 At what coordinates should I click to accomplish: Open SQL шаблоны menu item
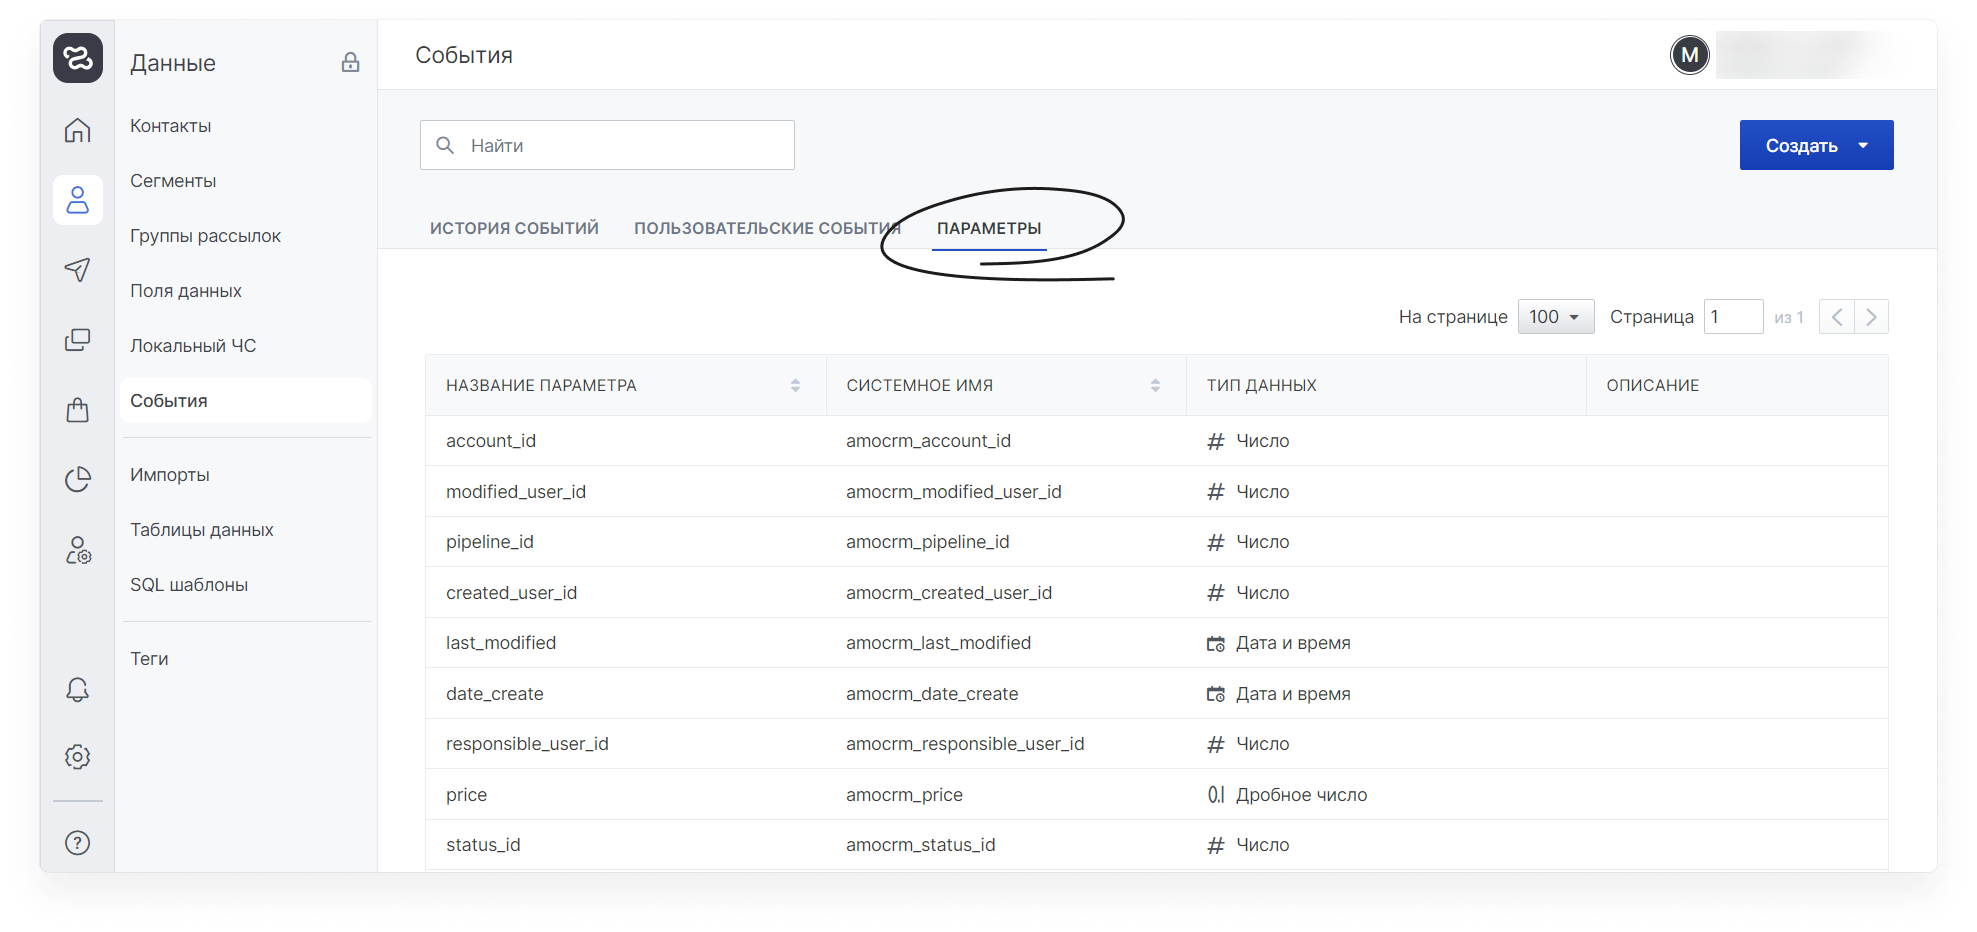click(x=189, y=585)
